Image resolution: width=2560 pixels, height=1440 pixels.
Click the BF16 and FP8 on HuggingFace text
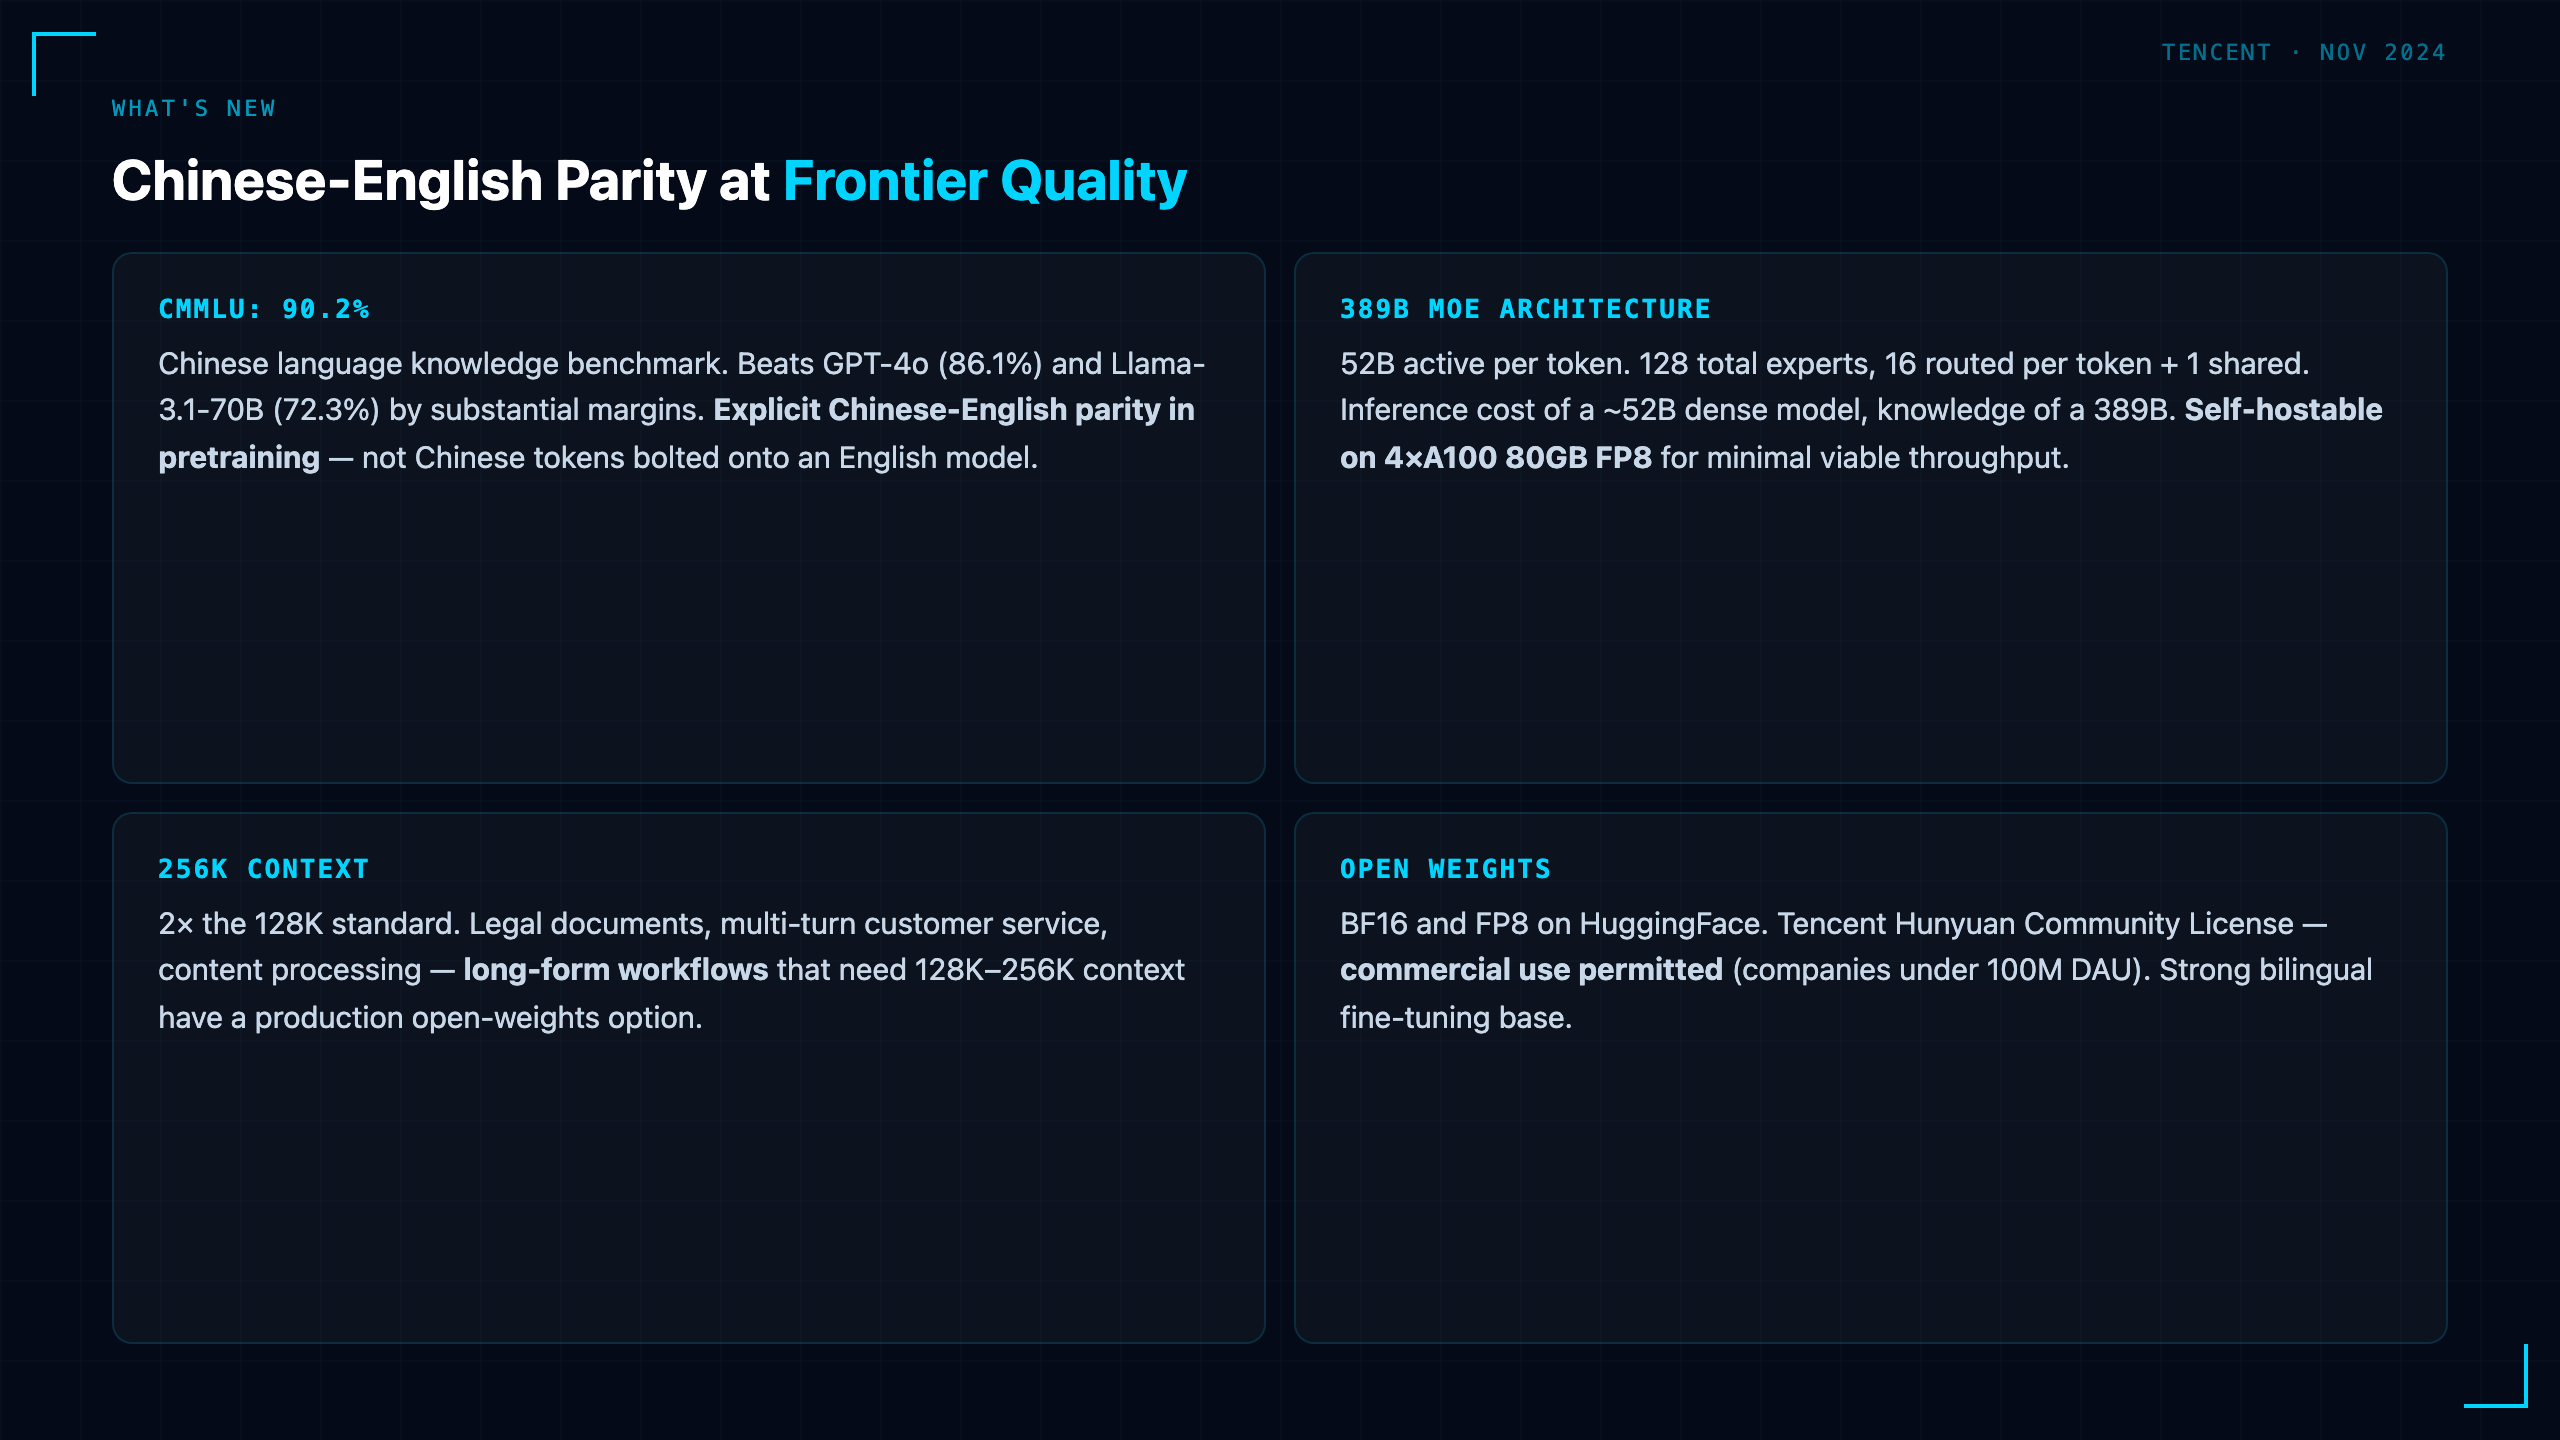(1554, 923)
